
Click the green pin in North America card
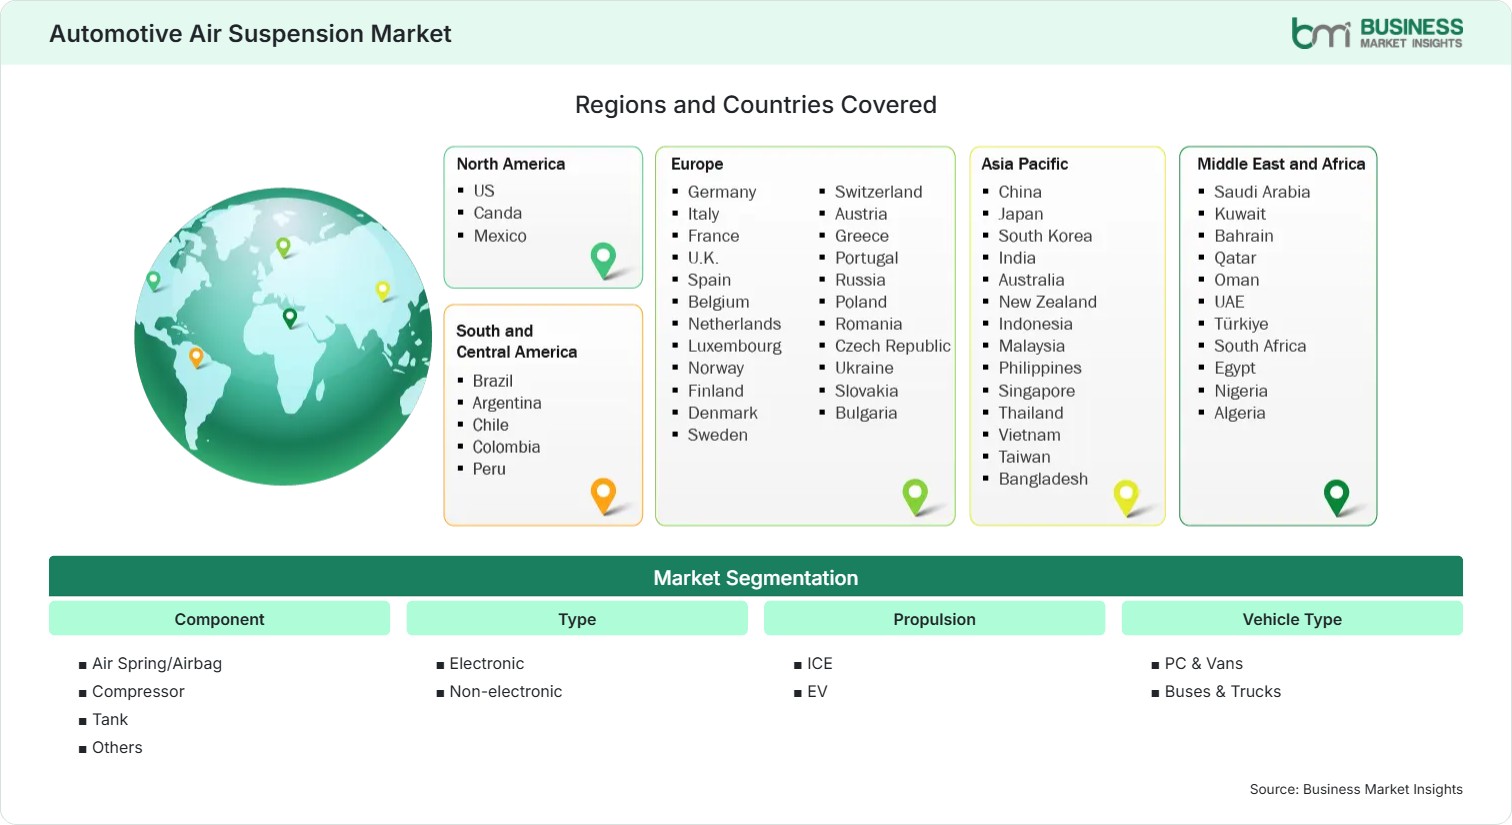click(604, 260)
